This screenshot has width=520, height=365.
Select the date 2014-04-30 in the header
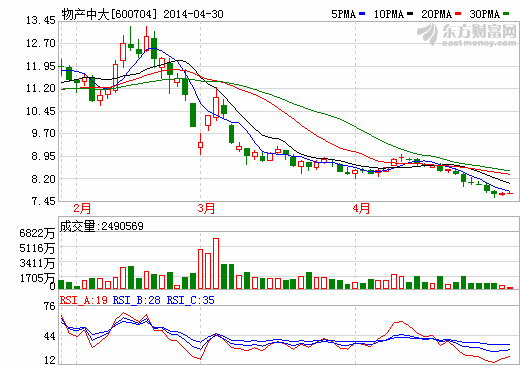193,14
